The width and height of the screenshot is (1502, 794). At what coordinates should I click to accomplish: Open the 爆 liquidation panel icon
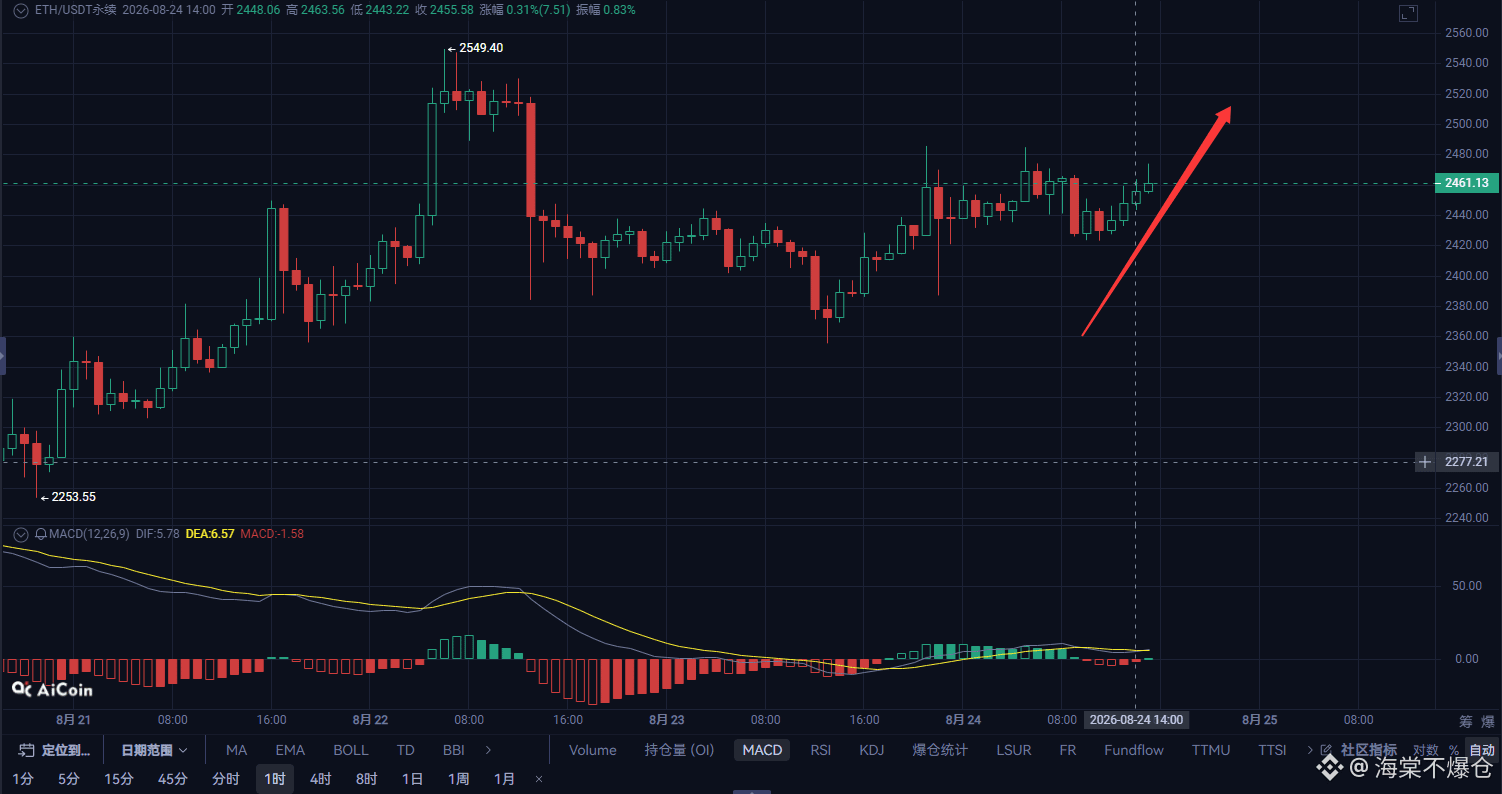pyautogui.click(x=1488, y=721)
